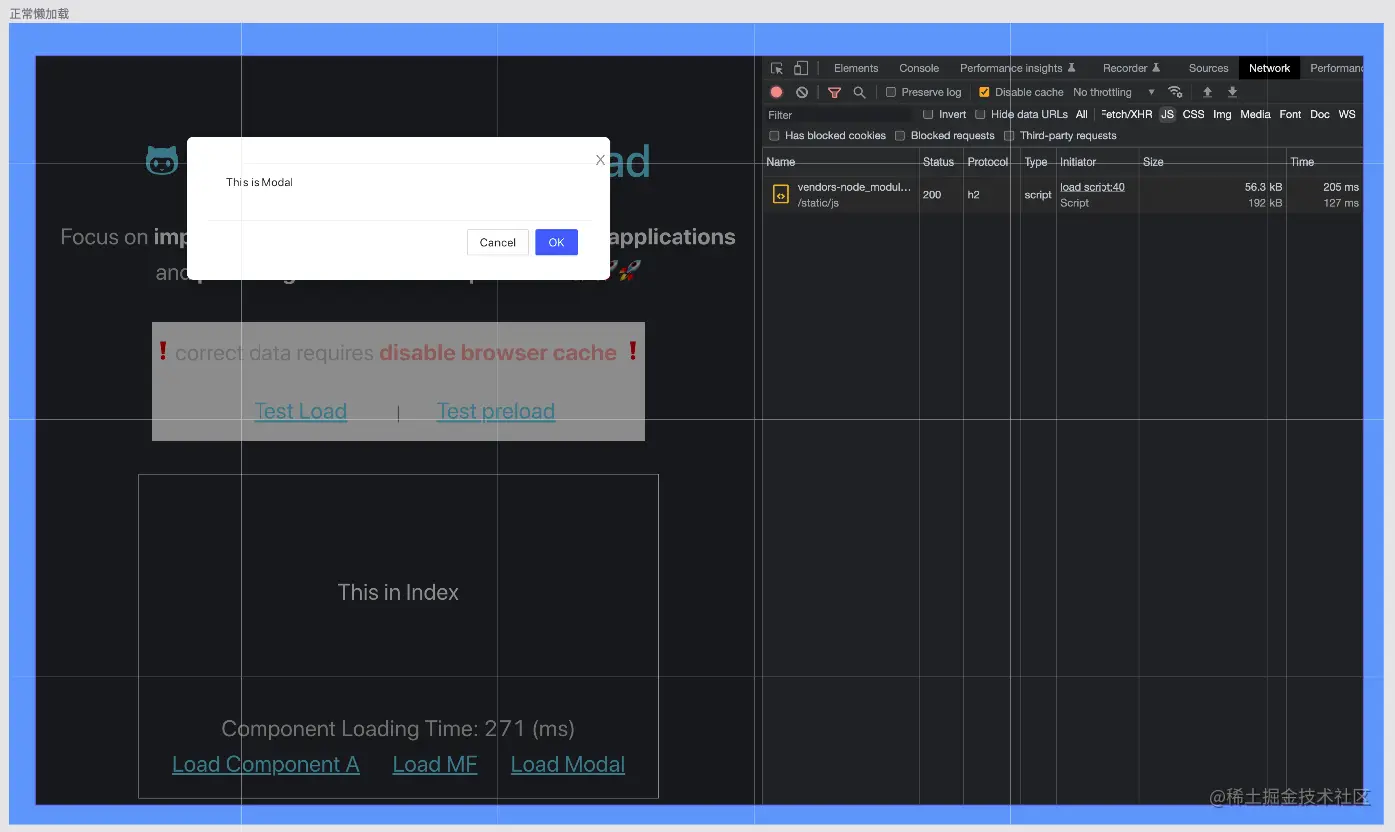Click the script file icon beside vendors-node_modul
Image resolution: width=1395 pixels, height=832 pixels.
(780, 193)
